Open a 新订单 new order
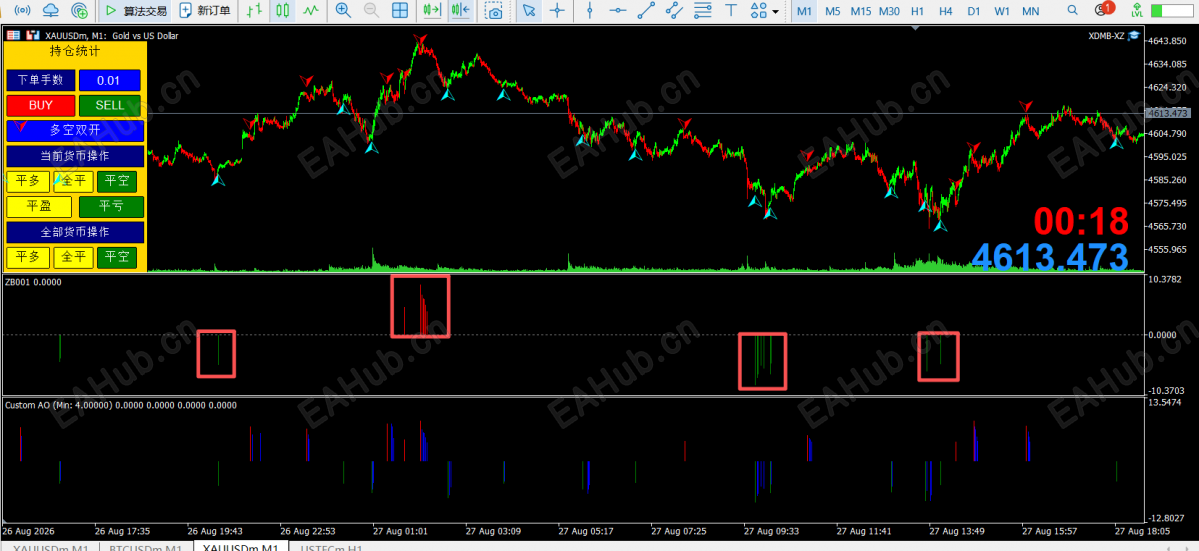This screenshot has width=1199, height=551. (204, 11)
